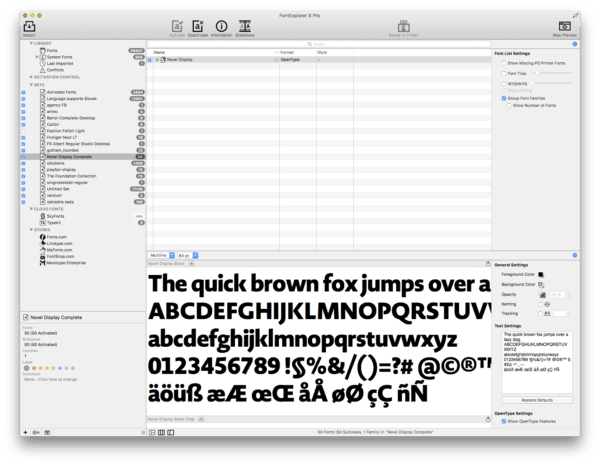The width and height of the screenshot is (600, 465).
Task: Click the Deactivate fonts icon
Action: point(196,25)
